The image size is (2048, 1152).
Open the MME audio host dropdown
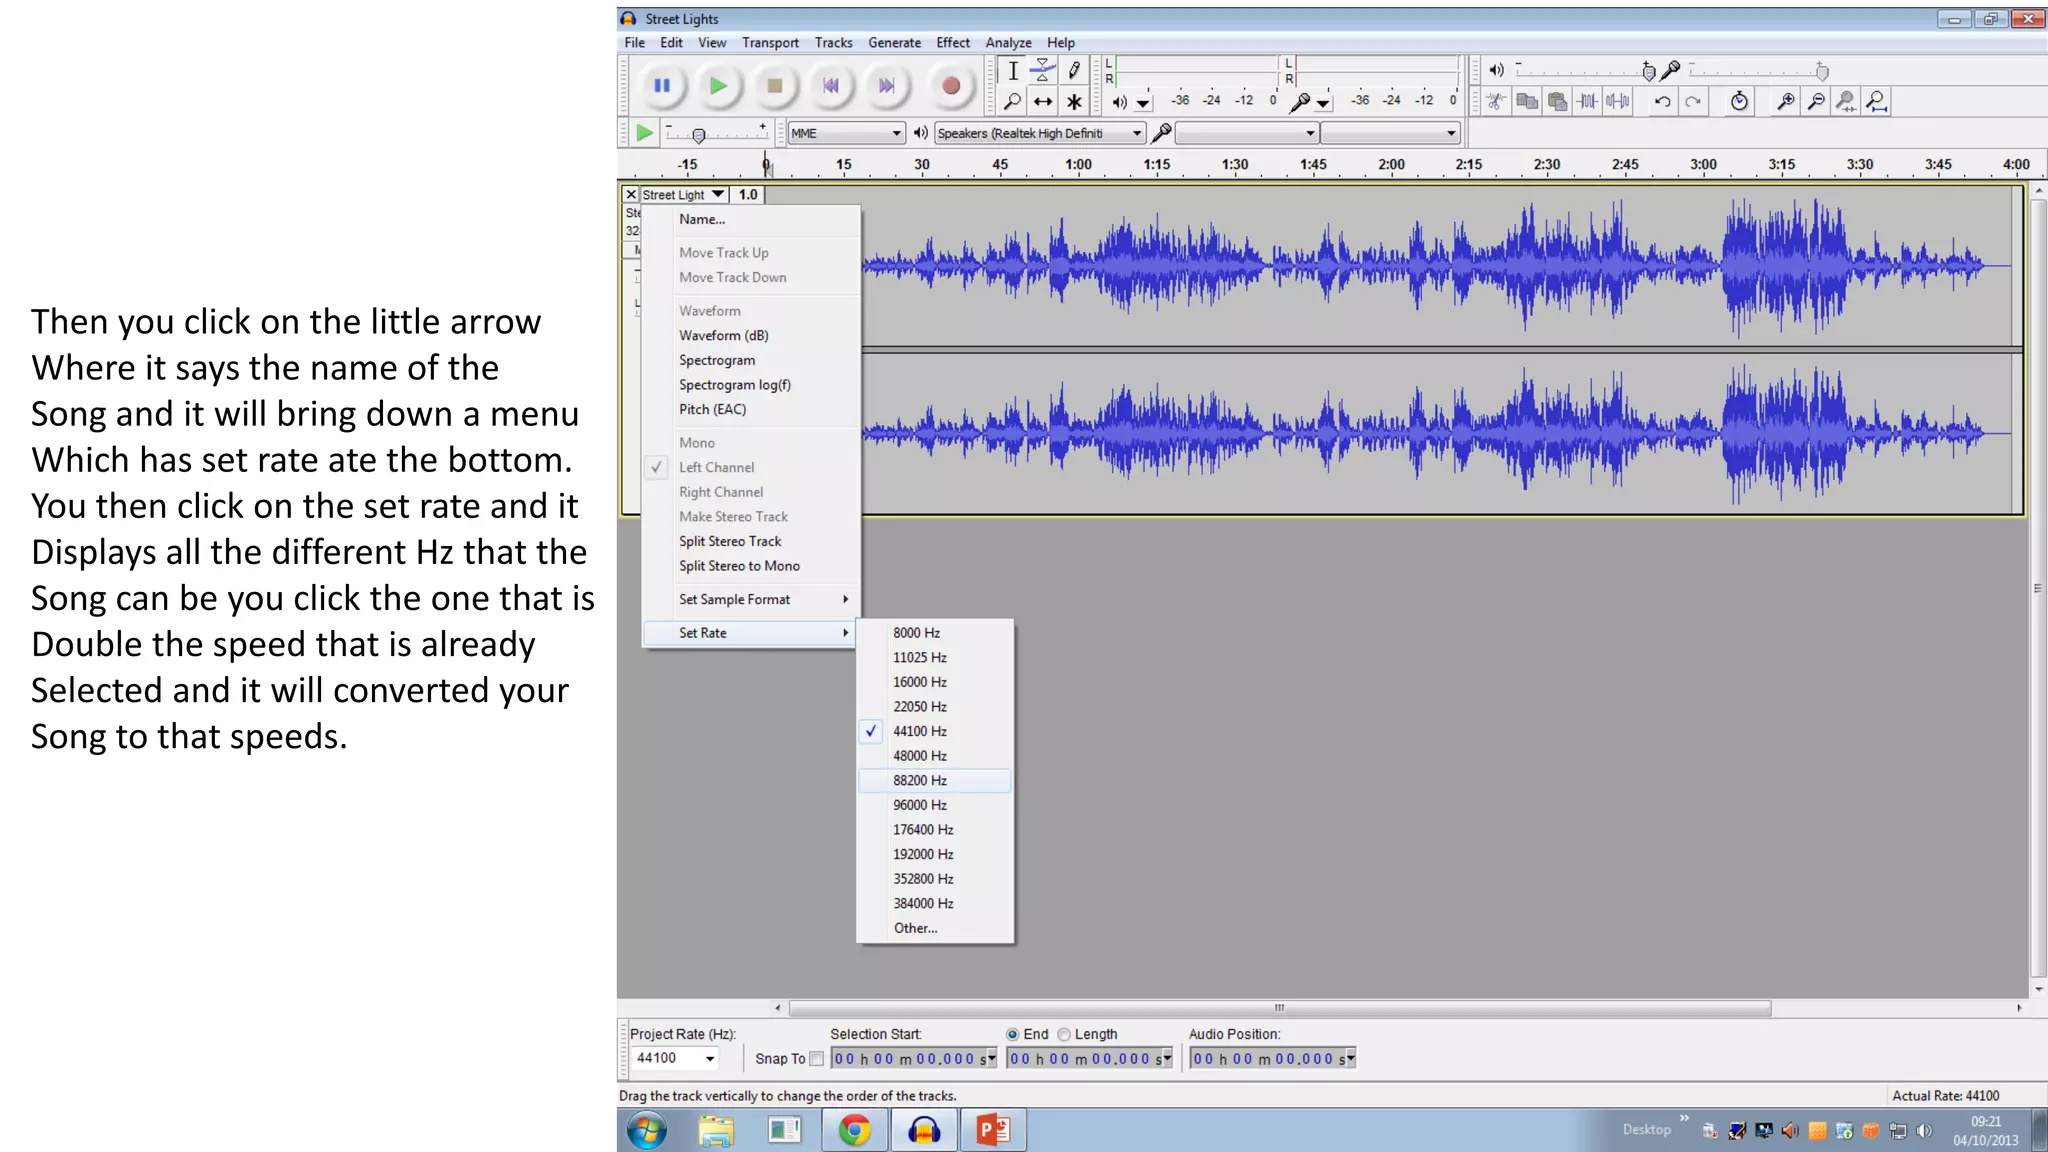[x=846, y=133]
